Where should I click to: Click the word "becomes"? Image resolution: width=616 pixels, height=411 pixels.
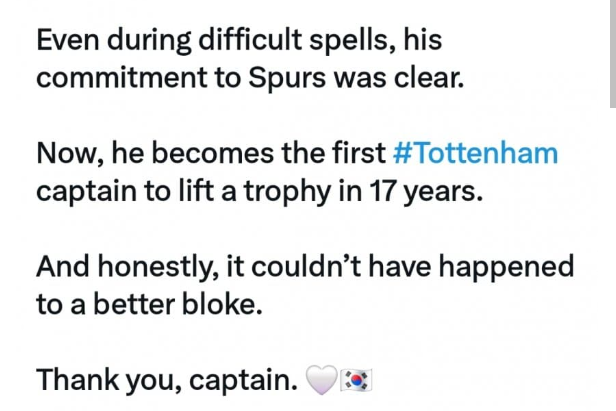click(x=213, y=153)
